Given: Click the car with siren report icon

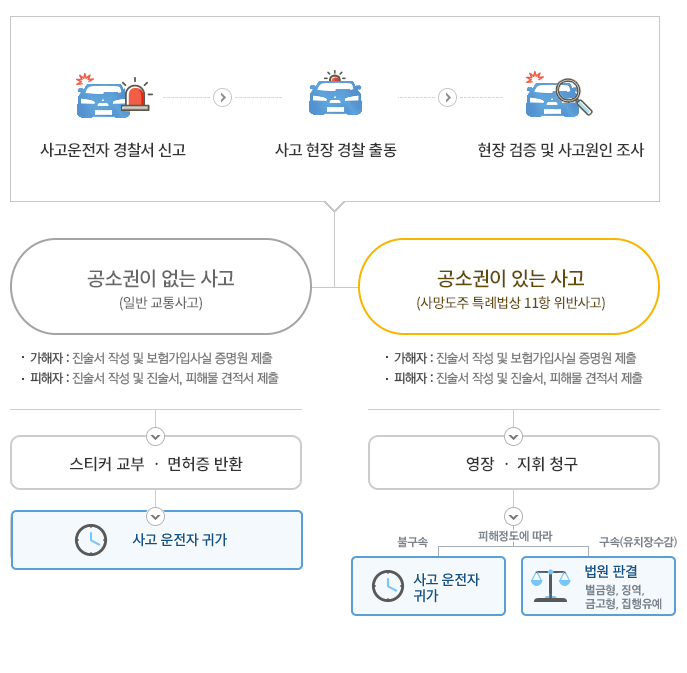Looking at the screenshot, I should (114, 96).
